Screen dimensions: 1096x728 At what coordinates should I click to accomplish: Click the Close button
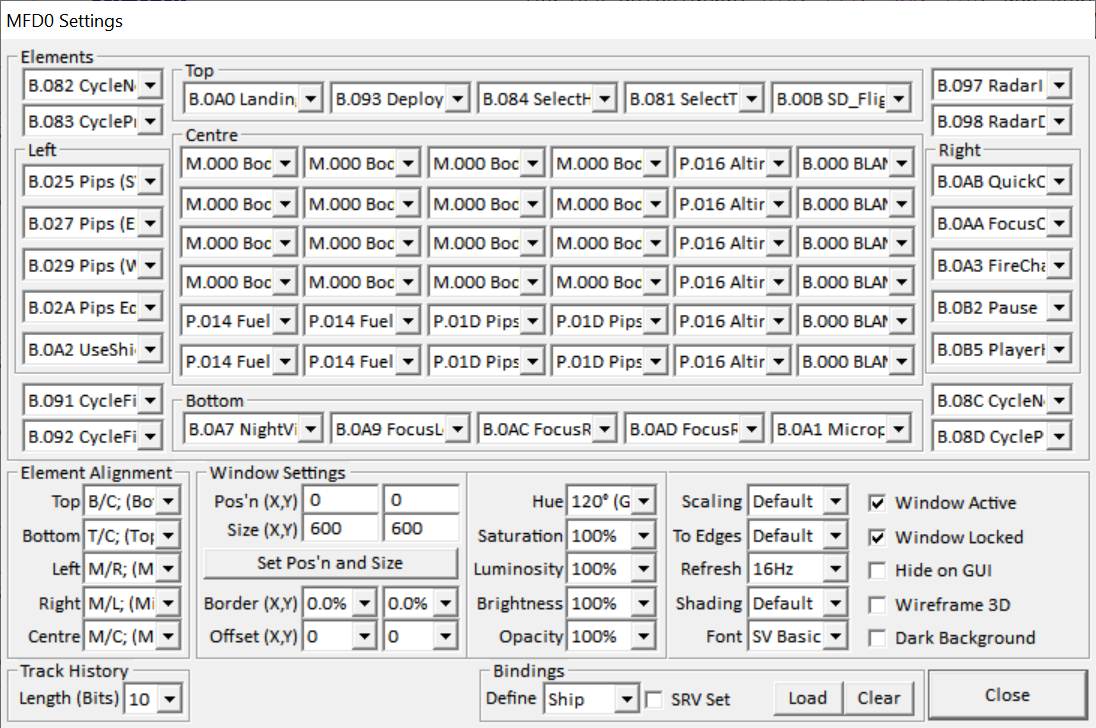point(1007,695)
